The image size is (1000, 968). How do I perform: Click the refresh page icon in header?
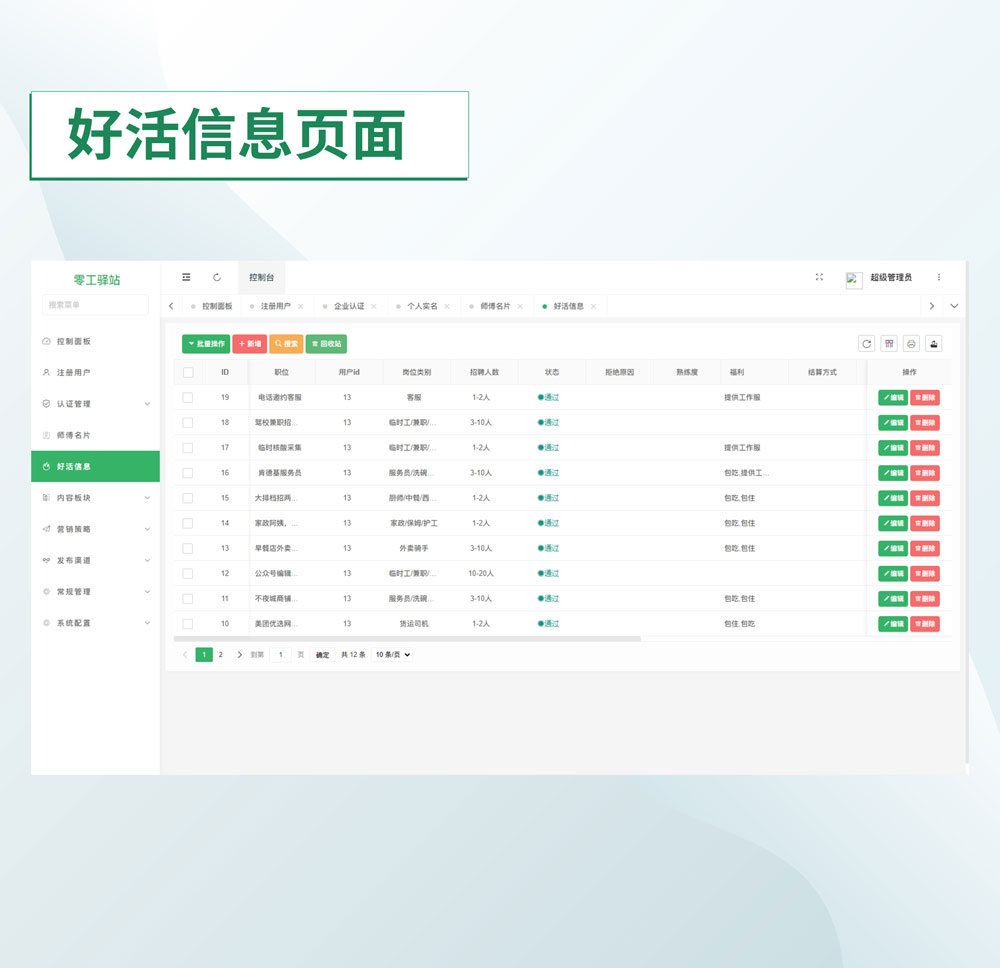(x=217, y=277)
